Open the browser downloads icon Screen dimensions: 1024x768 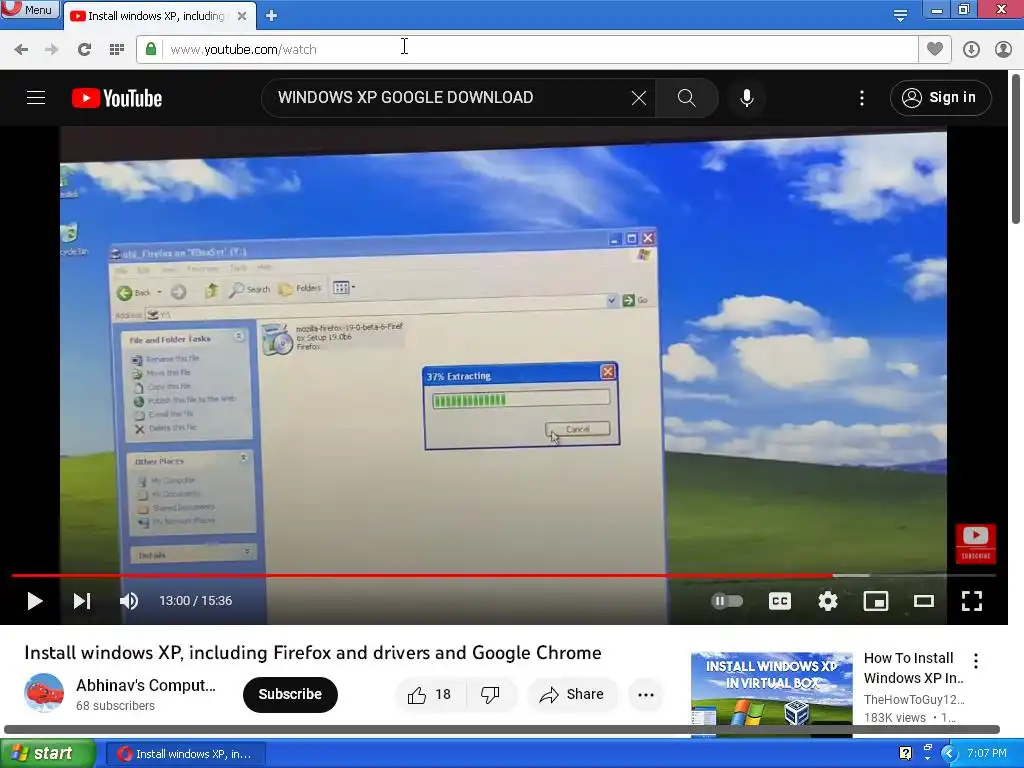click(971, 49)
